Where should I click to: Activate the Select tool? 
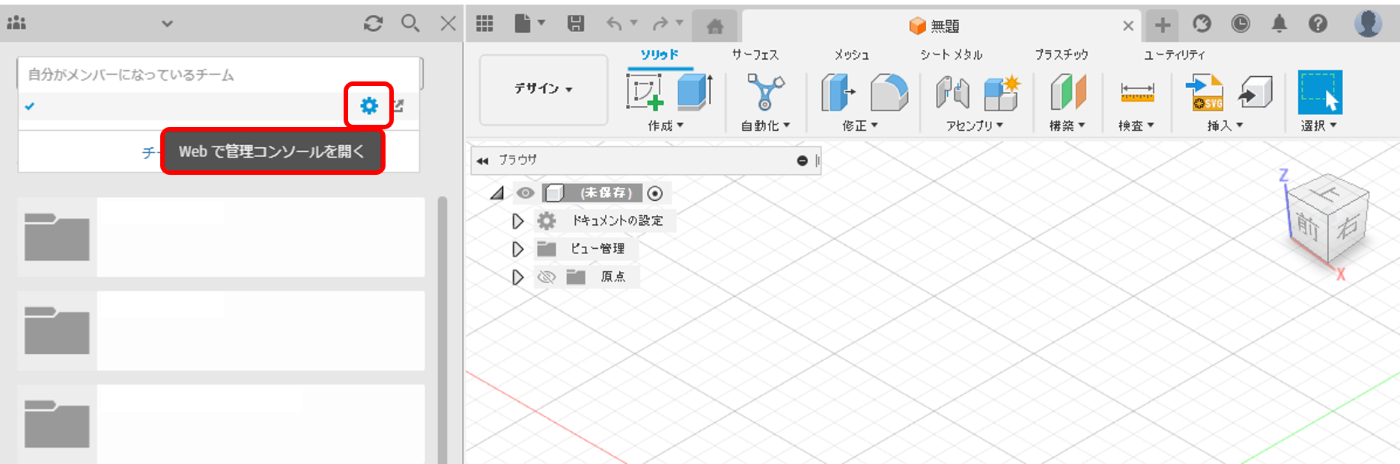point(1320,92)
